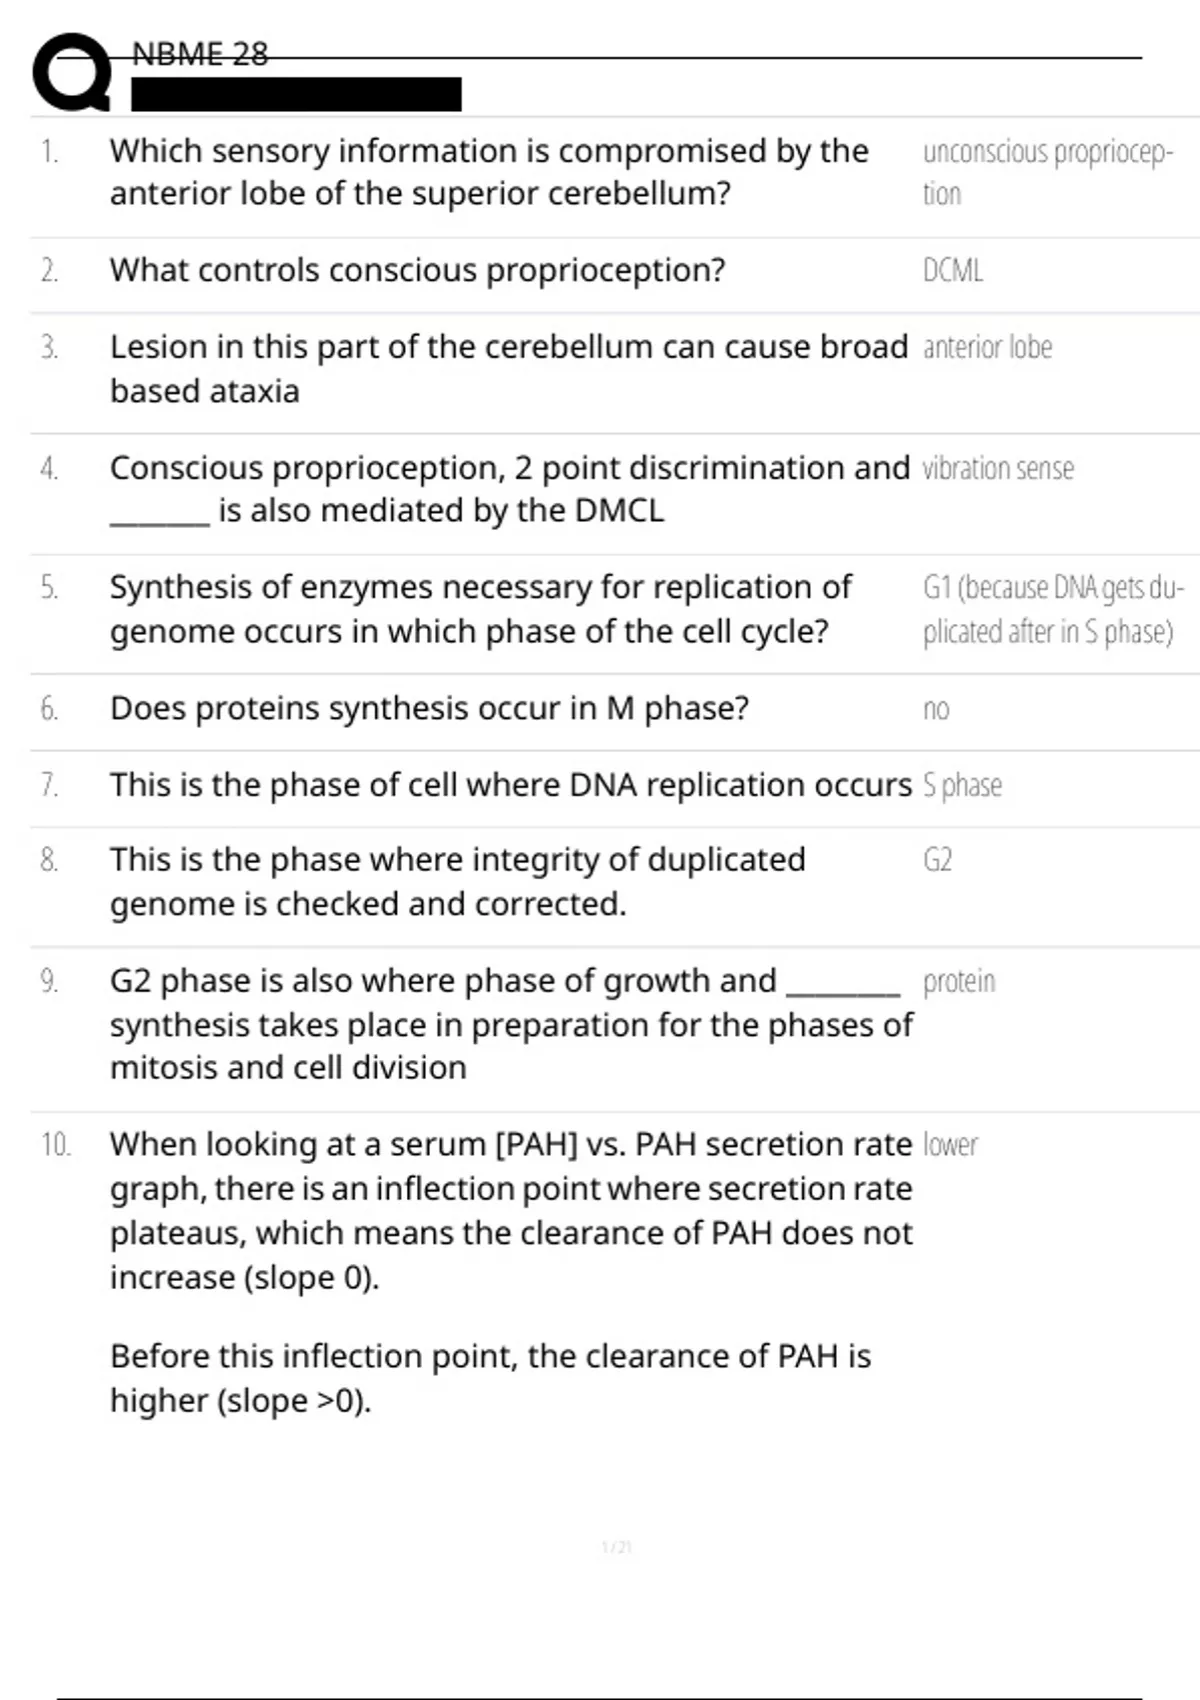Click the answer 'S phase'
The image size is (1200, 1700).
pos(962,785)
